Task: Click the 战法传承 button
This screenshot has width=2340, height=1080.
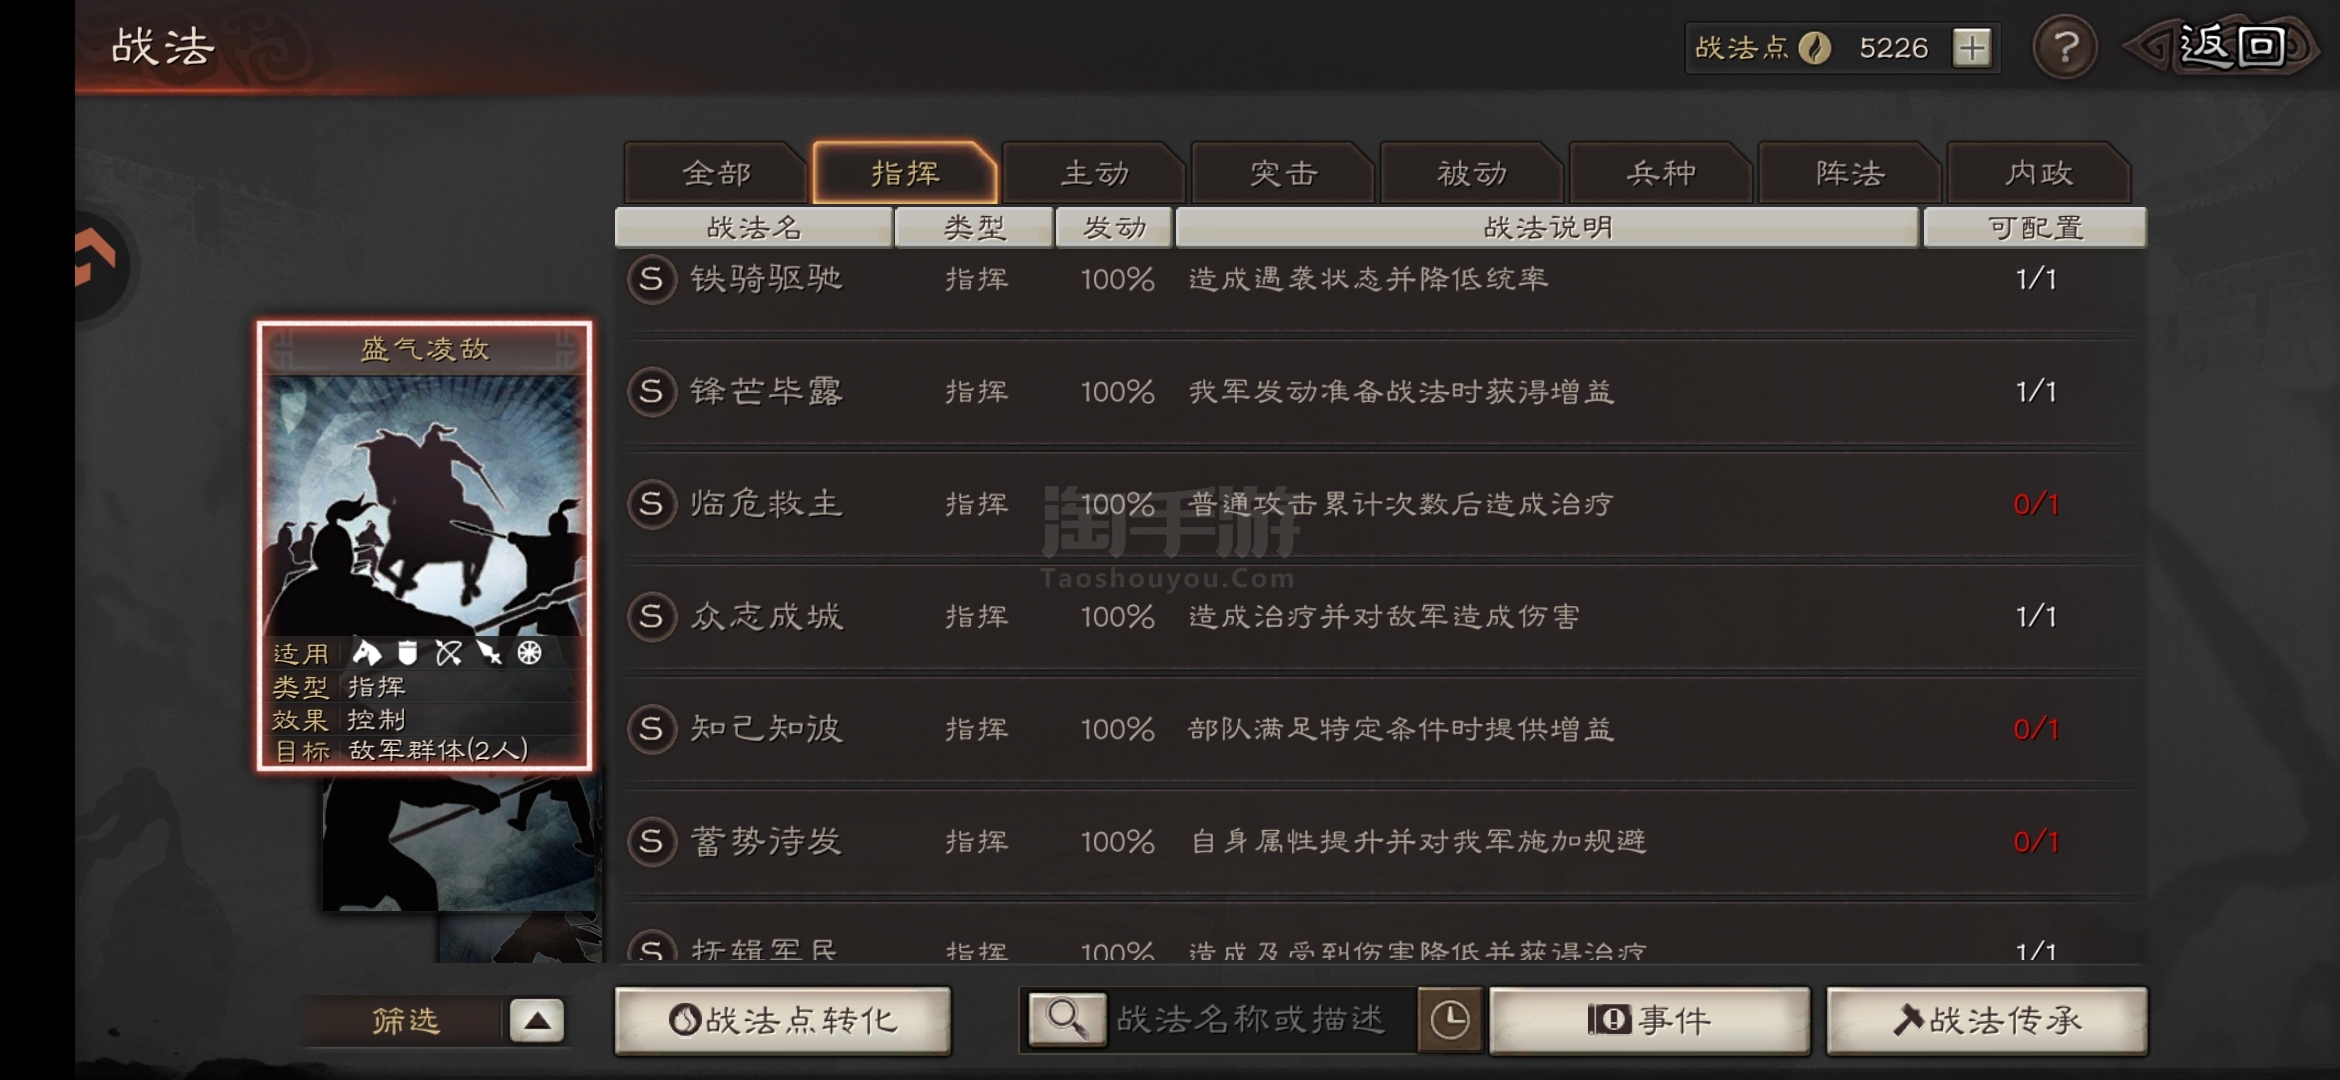Action: coord(1987,1021)
